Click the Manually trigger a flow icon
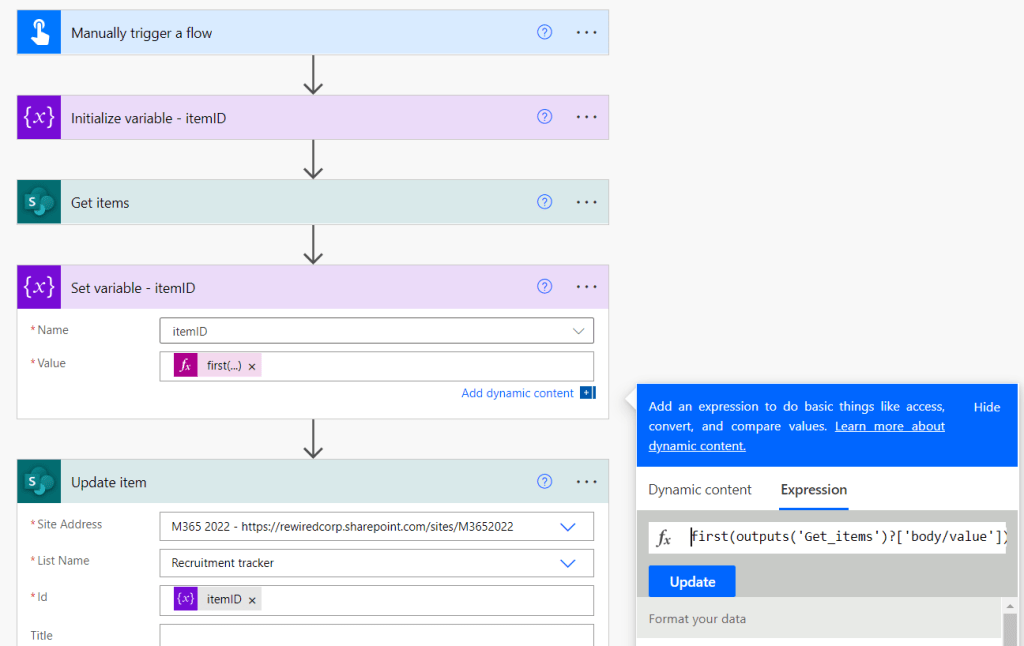Viewport: 1024px width, 646px height. point(39,32)
